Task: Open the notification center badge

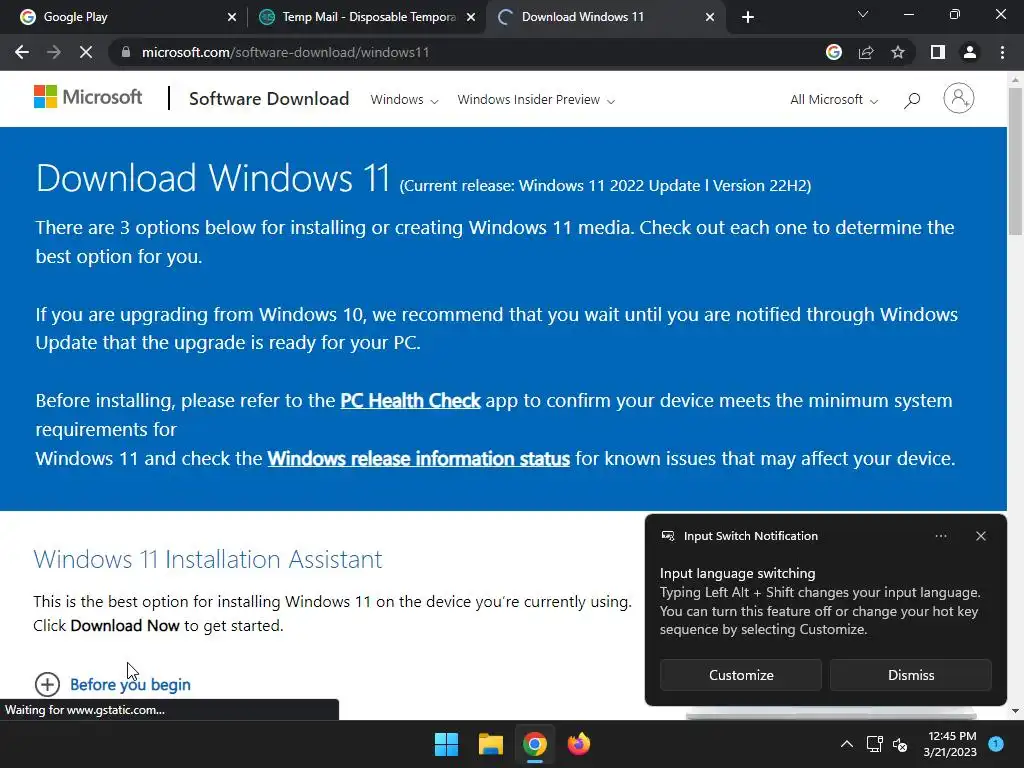Action: pyautogui.click(x=996, y=744)
